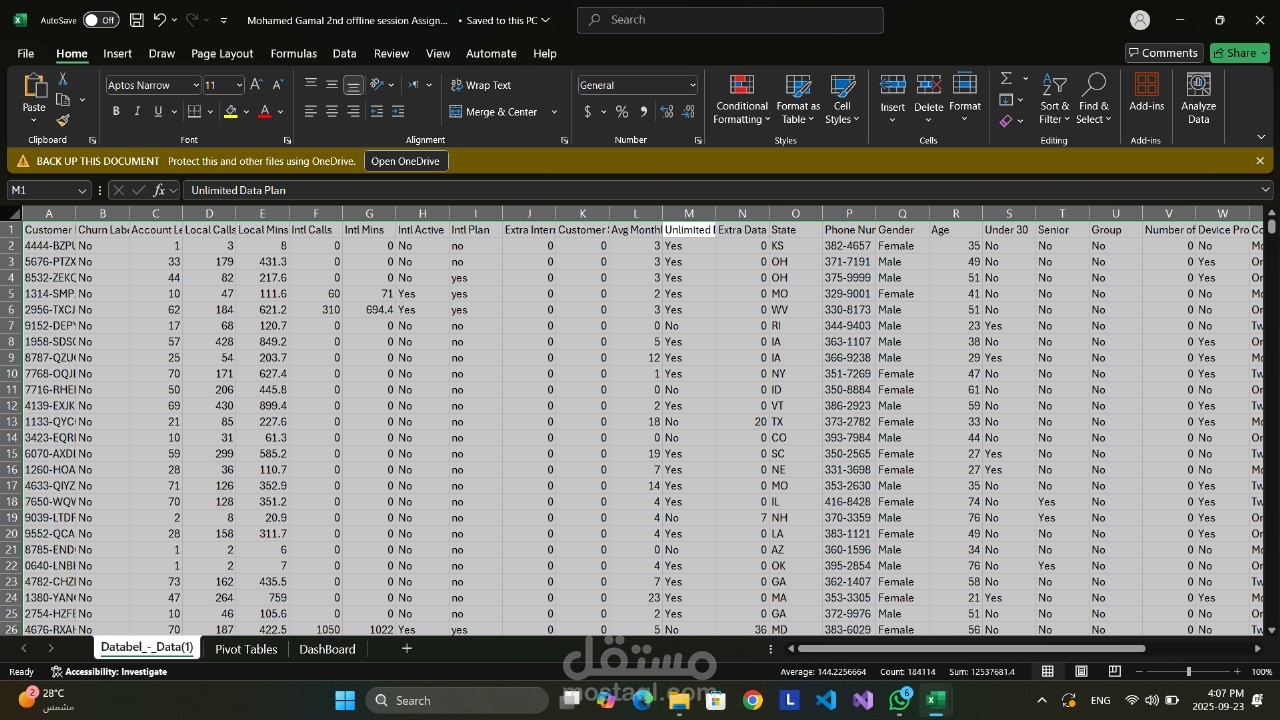Viewport: 1280px width, 720px height.
Task: Switch to Page Layout view in status bar
Action: [x=1081, y=672]
